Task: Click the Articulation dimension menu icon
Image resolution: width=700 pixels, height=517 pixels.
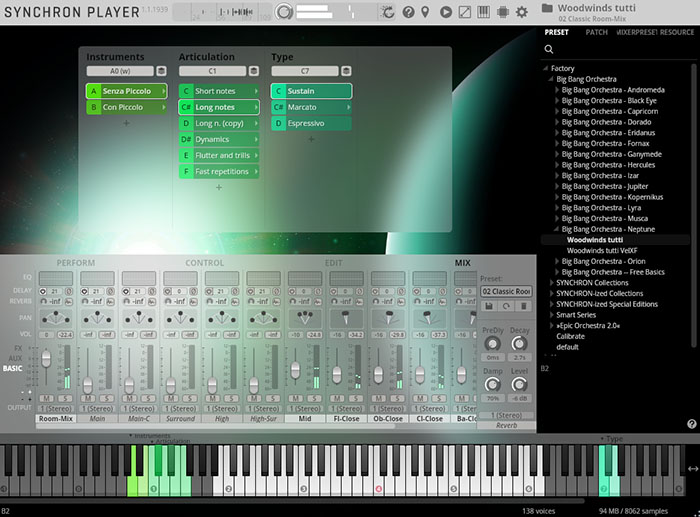Action: pyautogui.click(x=254, y=71)
